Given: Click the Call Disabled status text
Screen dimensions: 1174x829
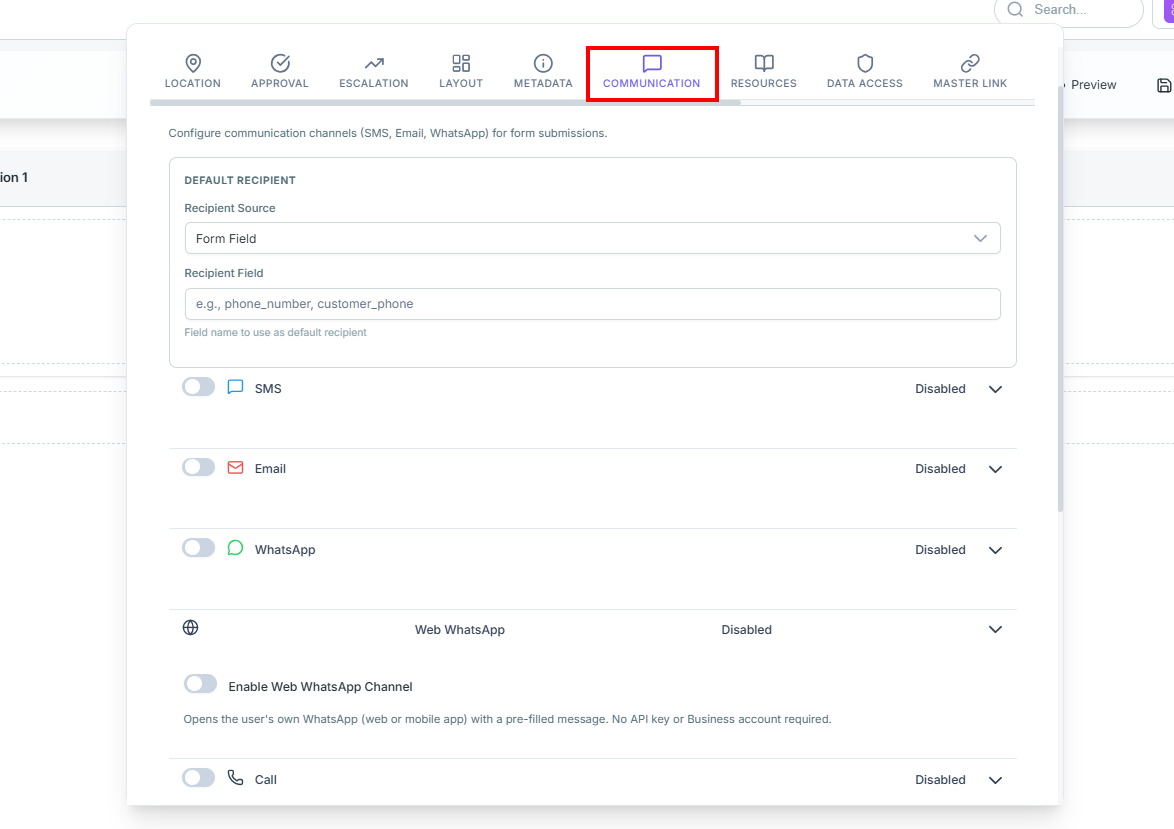Looking at the screenshot, I should 940,780.
